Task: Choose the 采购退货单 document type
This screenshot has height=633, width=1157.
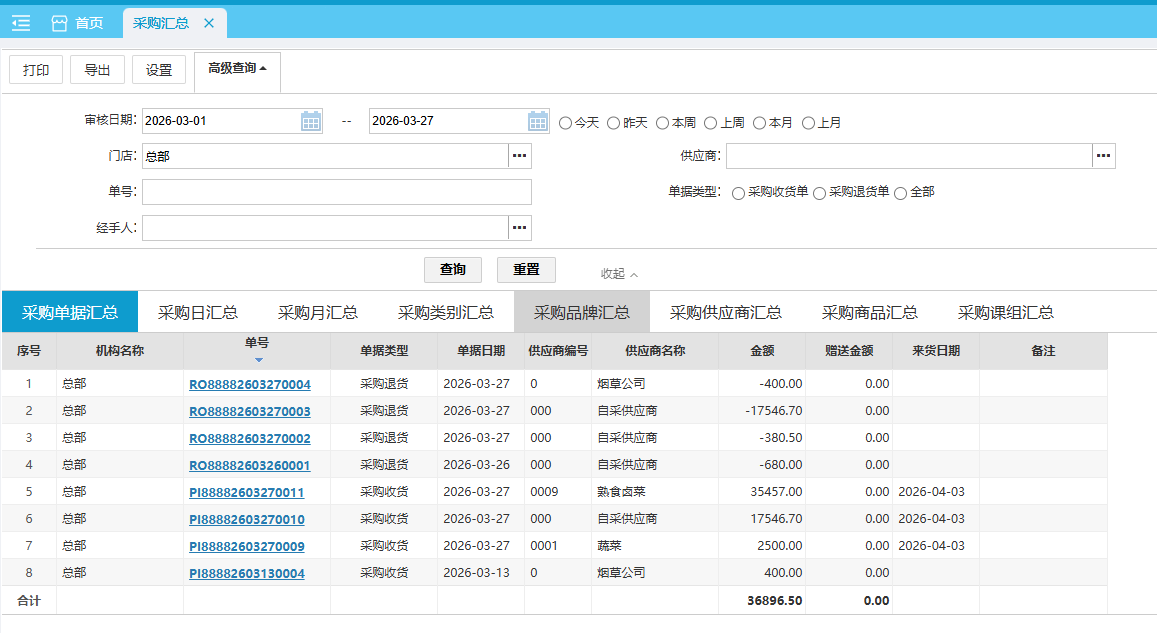Action: click(x=820, y=193)
